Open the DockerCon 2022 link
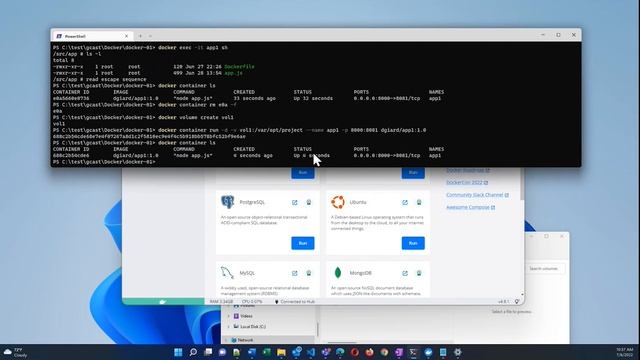 [x=467, y=182]
